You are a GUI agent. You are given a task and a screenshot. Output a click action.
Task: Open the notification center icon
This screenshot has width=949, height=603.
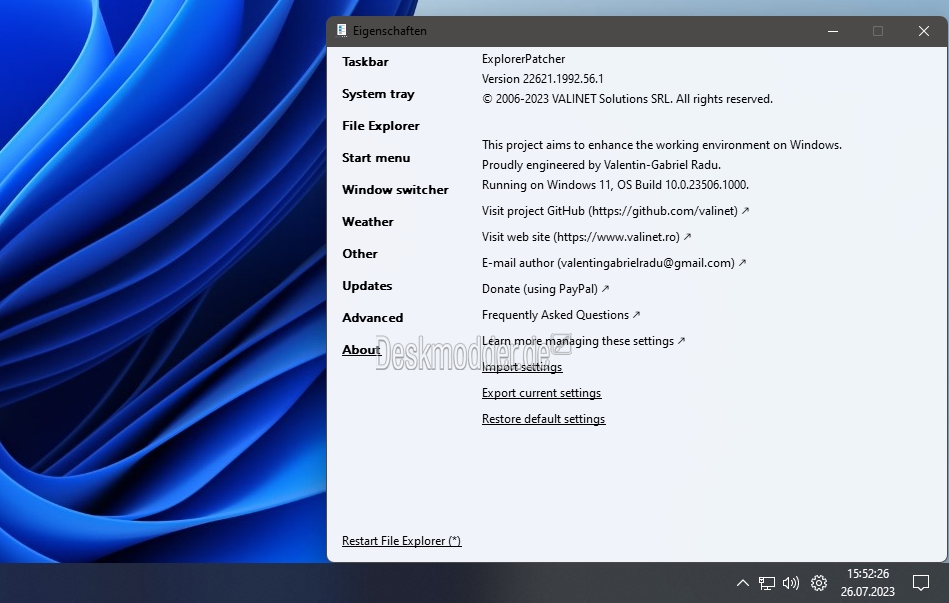(x=921, y=583)
